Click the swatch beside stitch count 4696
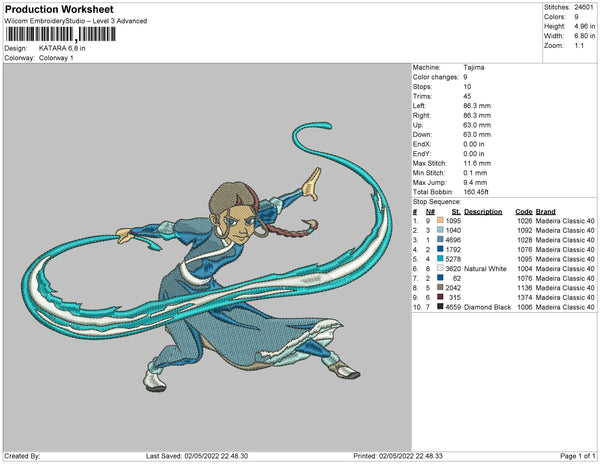 [x=440, y=239]
